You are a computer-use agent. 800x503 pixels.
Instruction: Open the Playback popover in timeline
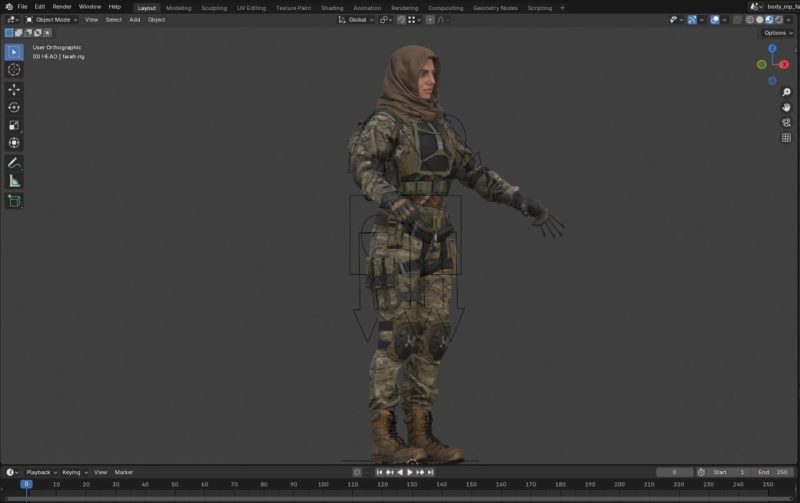(40, 472)
